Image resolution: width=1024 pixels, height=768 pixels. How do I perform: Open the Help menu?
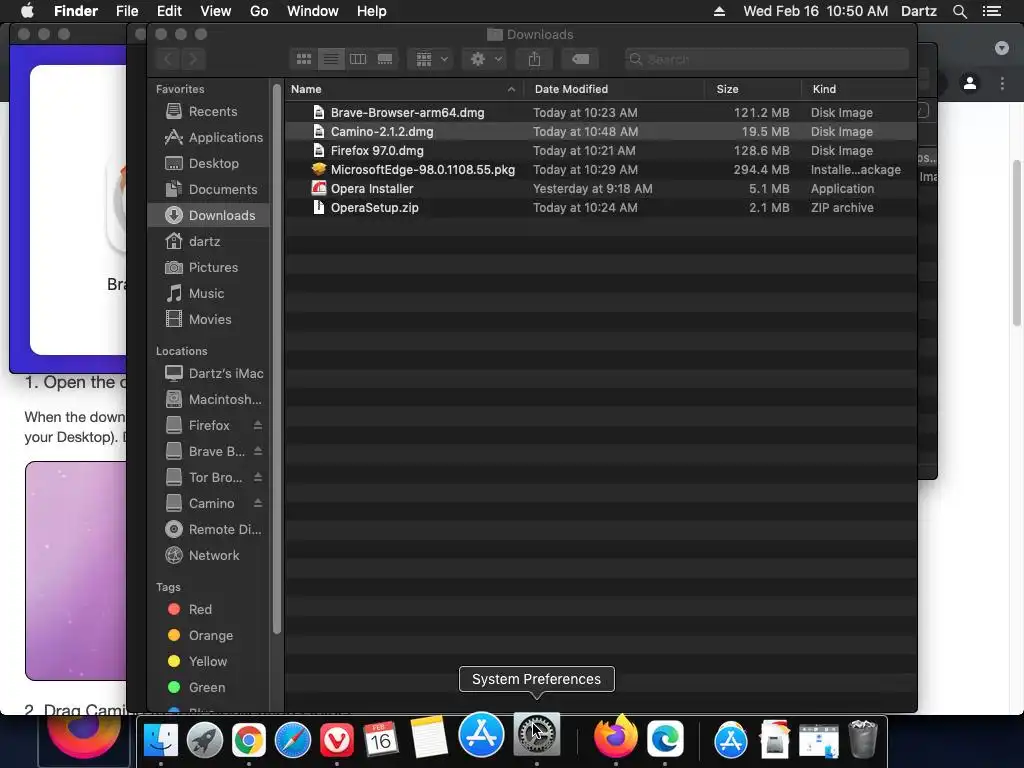[372, 11]
